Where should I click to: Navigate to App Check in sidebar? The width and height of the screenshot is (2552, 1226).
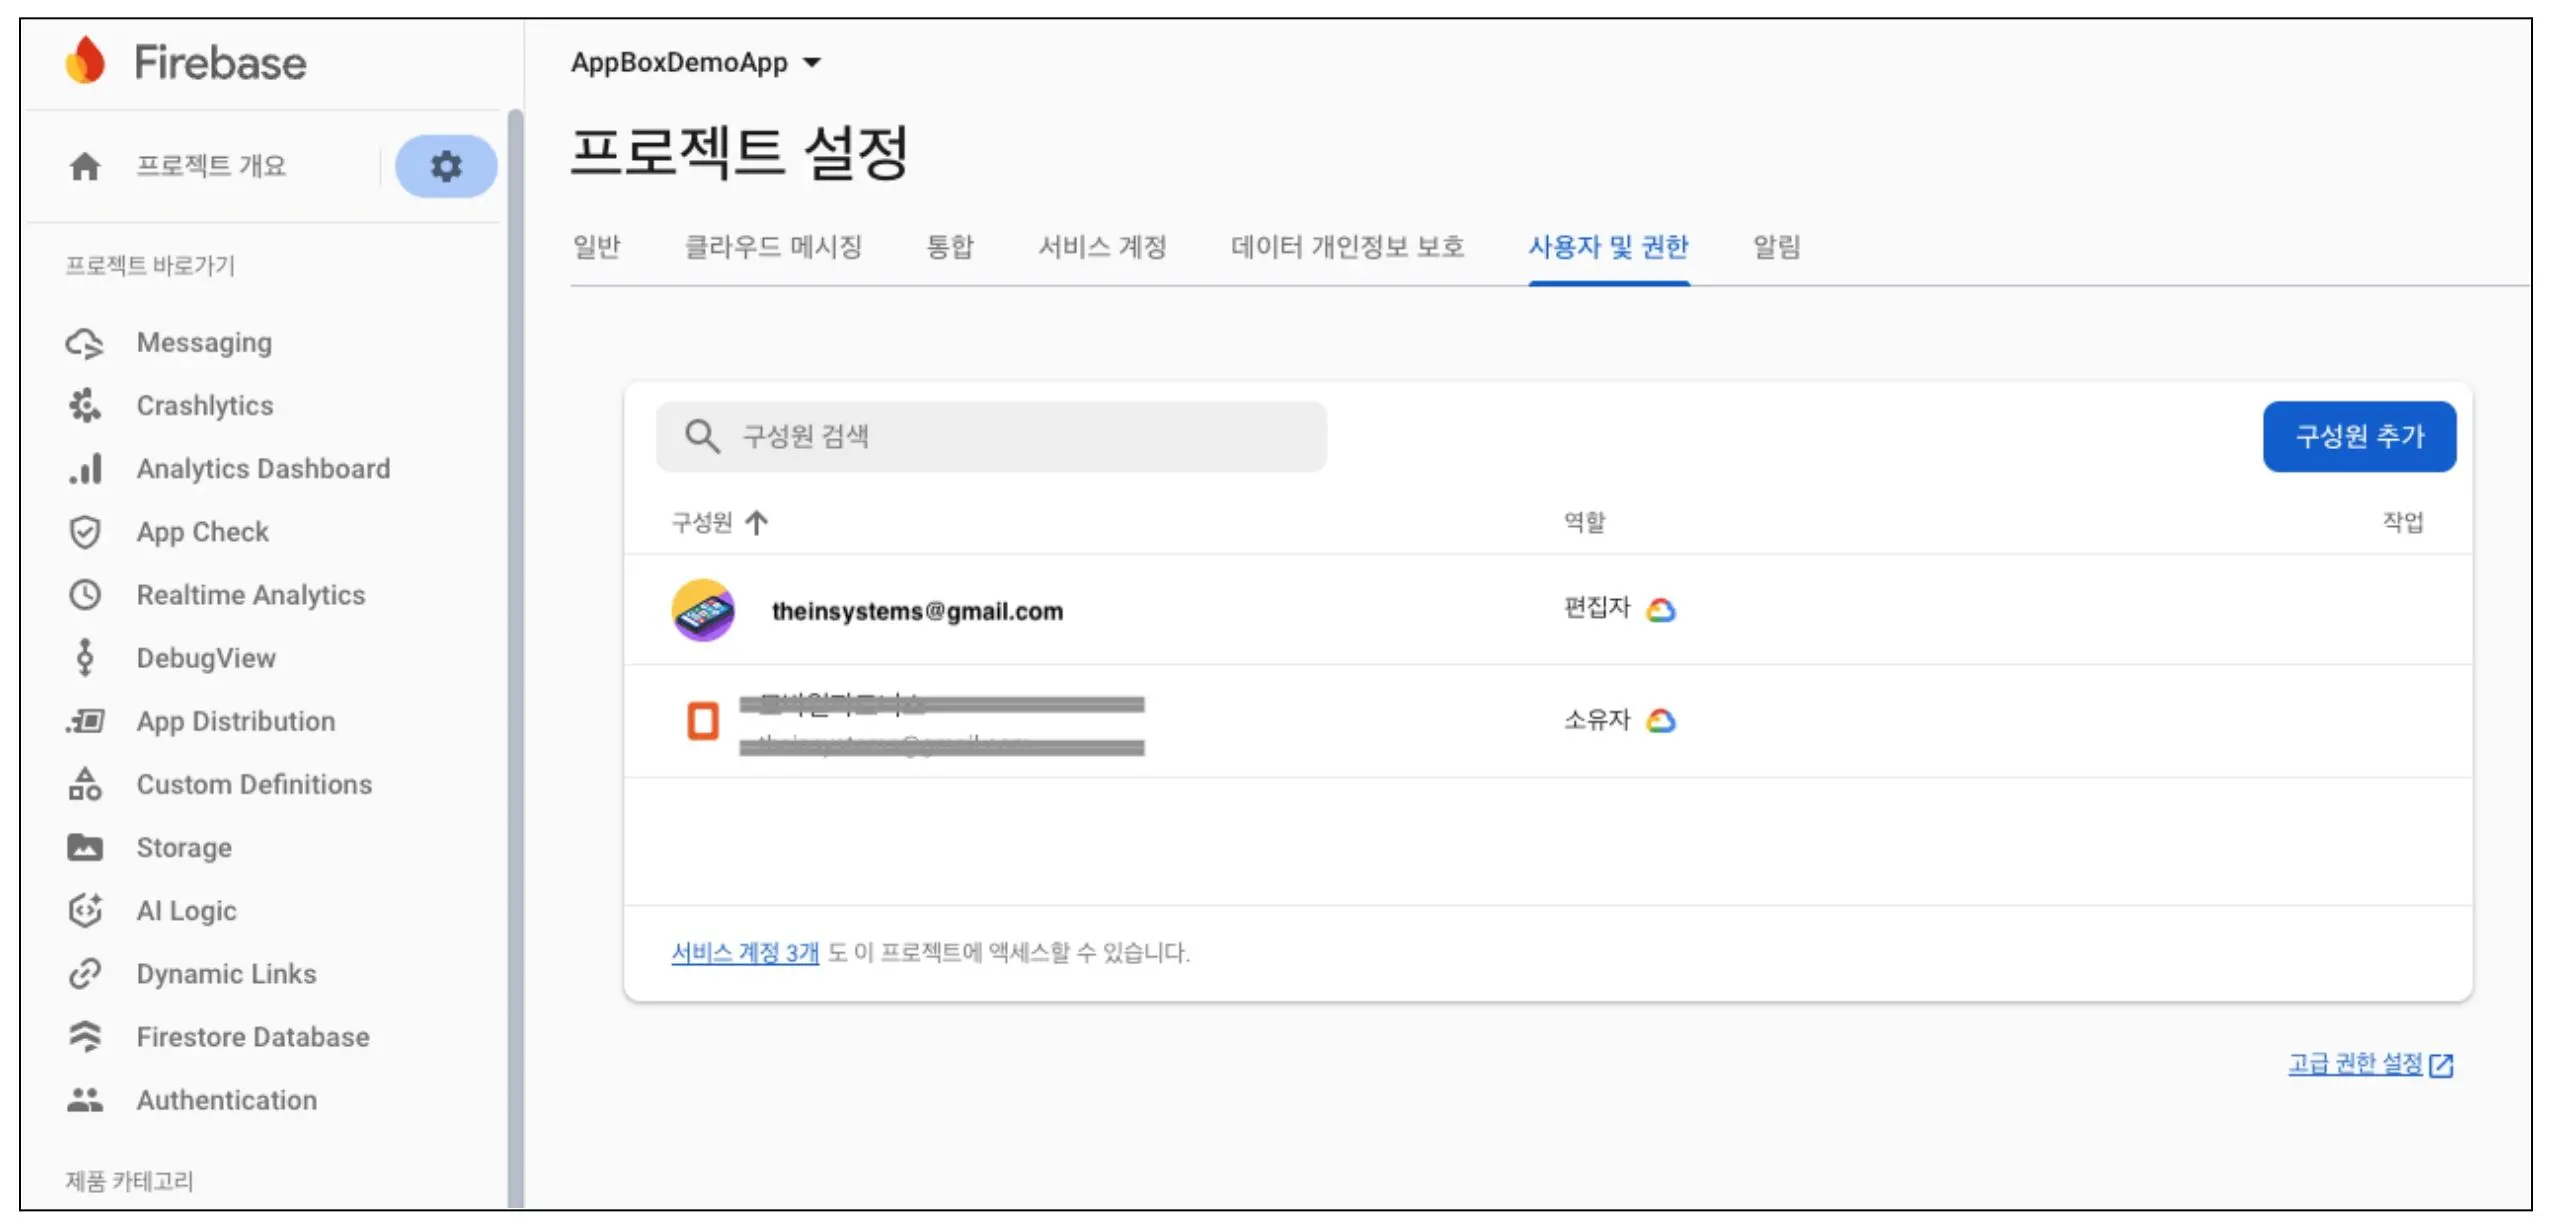point(202,532)
